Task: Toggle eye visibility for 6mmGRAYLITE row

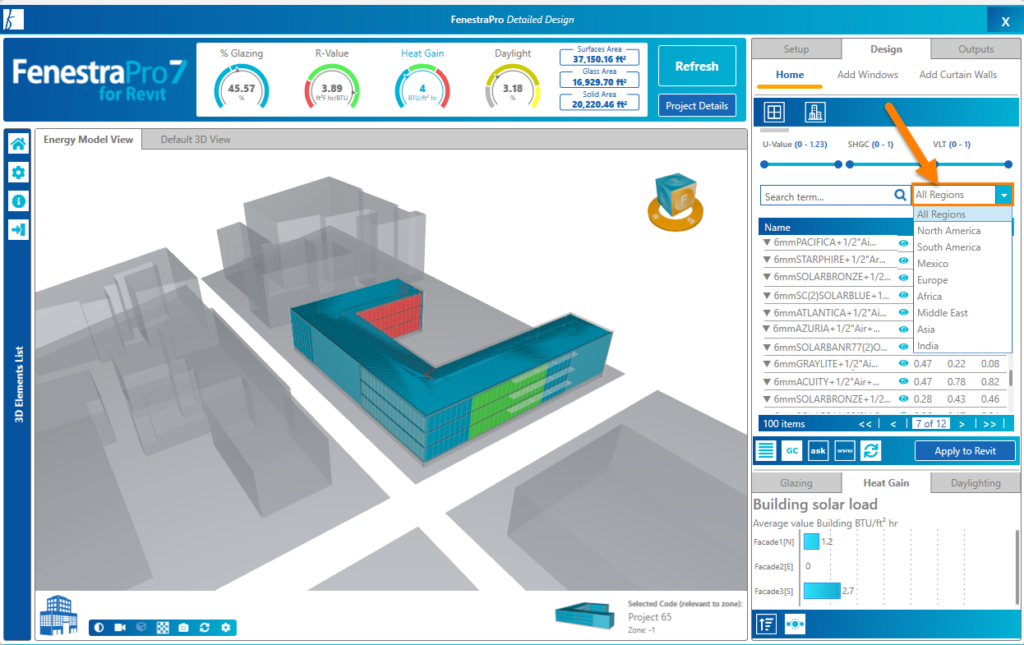Action: 903,364
